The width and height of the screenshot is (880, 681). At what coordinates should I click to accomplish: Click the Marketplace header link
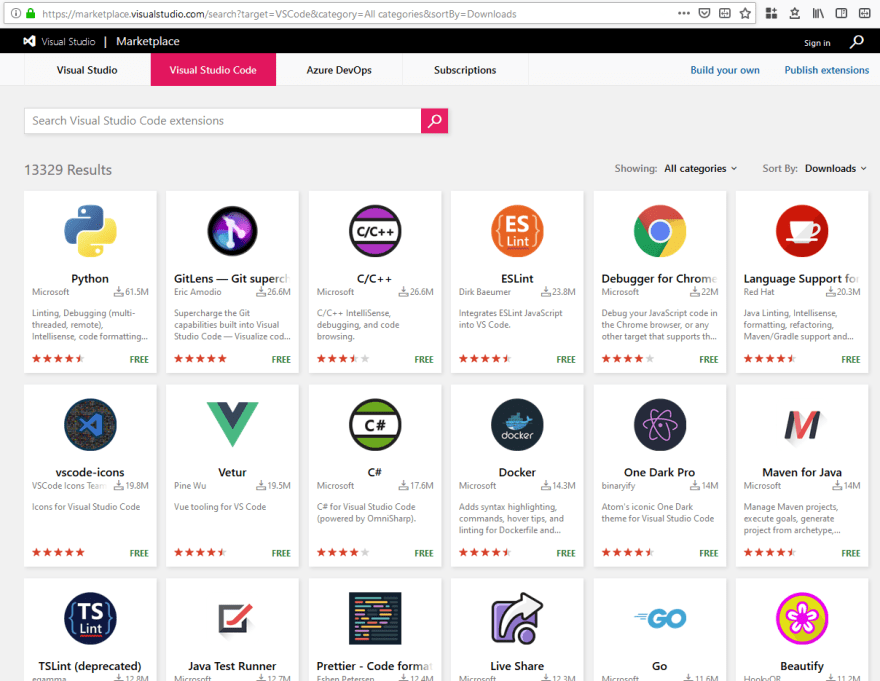pos(148,41)
